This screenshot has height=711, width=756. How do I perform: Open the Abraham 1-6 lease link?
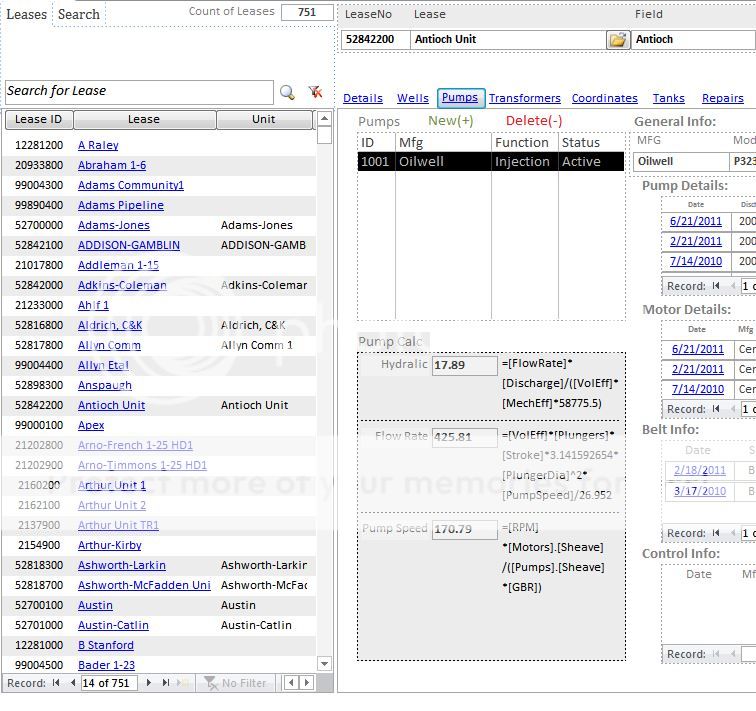[x=112, y=165]
